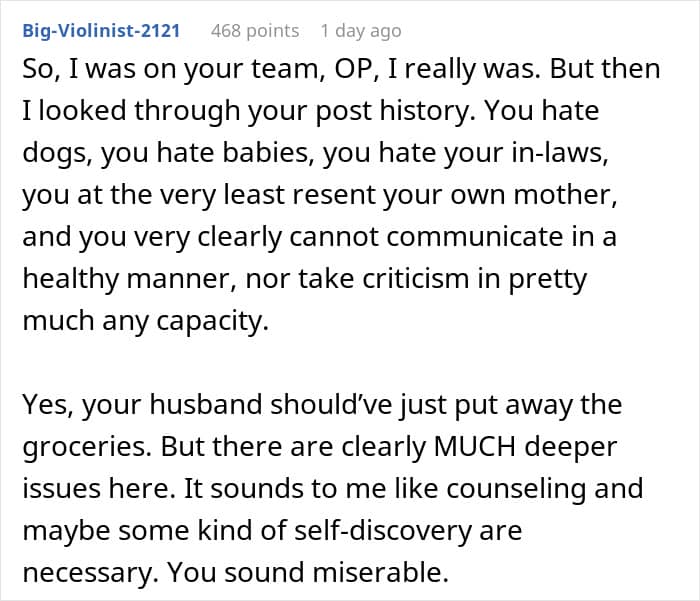The image size is (700, 601).
Task: Open the Big-Violinist-2121 user profile
Action: point(101,31)
